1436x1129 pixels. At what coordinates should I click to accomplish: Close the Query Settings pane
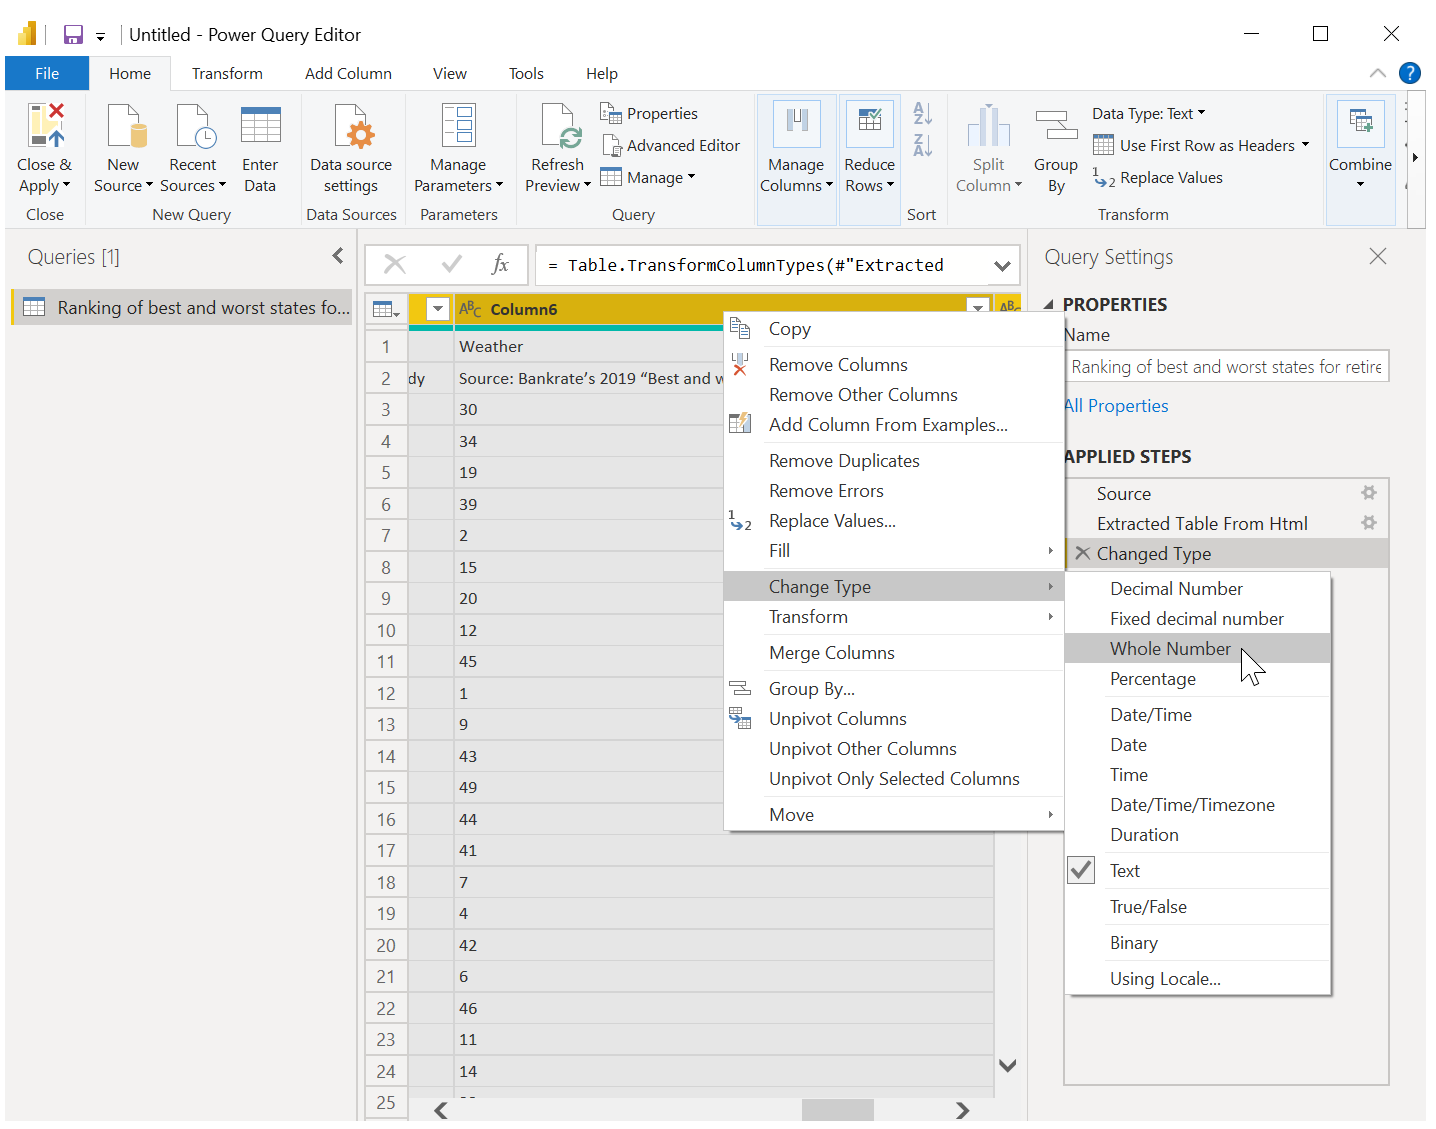click(x=1378, y=256)
